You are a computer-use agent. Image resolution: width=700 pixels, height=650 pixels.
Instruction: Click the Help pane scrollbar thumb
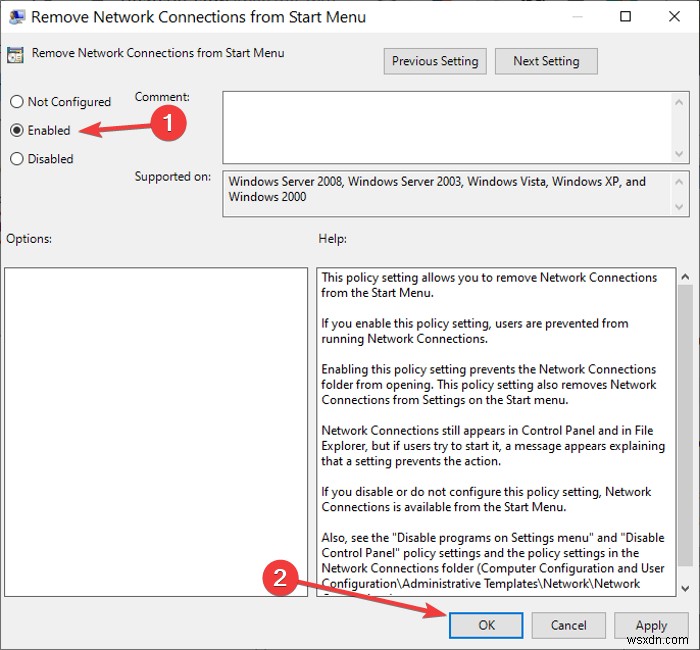pyautogui.click(x=685, y=425)
